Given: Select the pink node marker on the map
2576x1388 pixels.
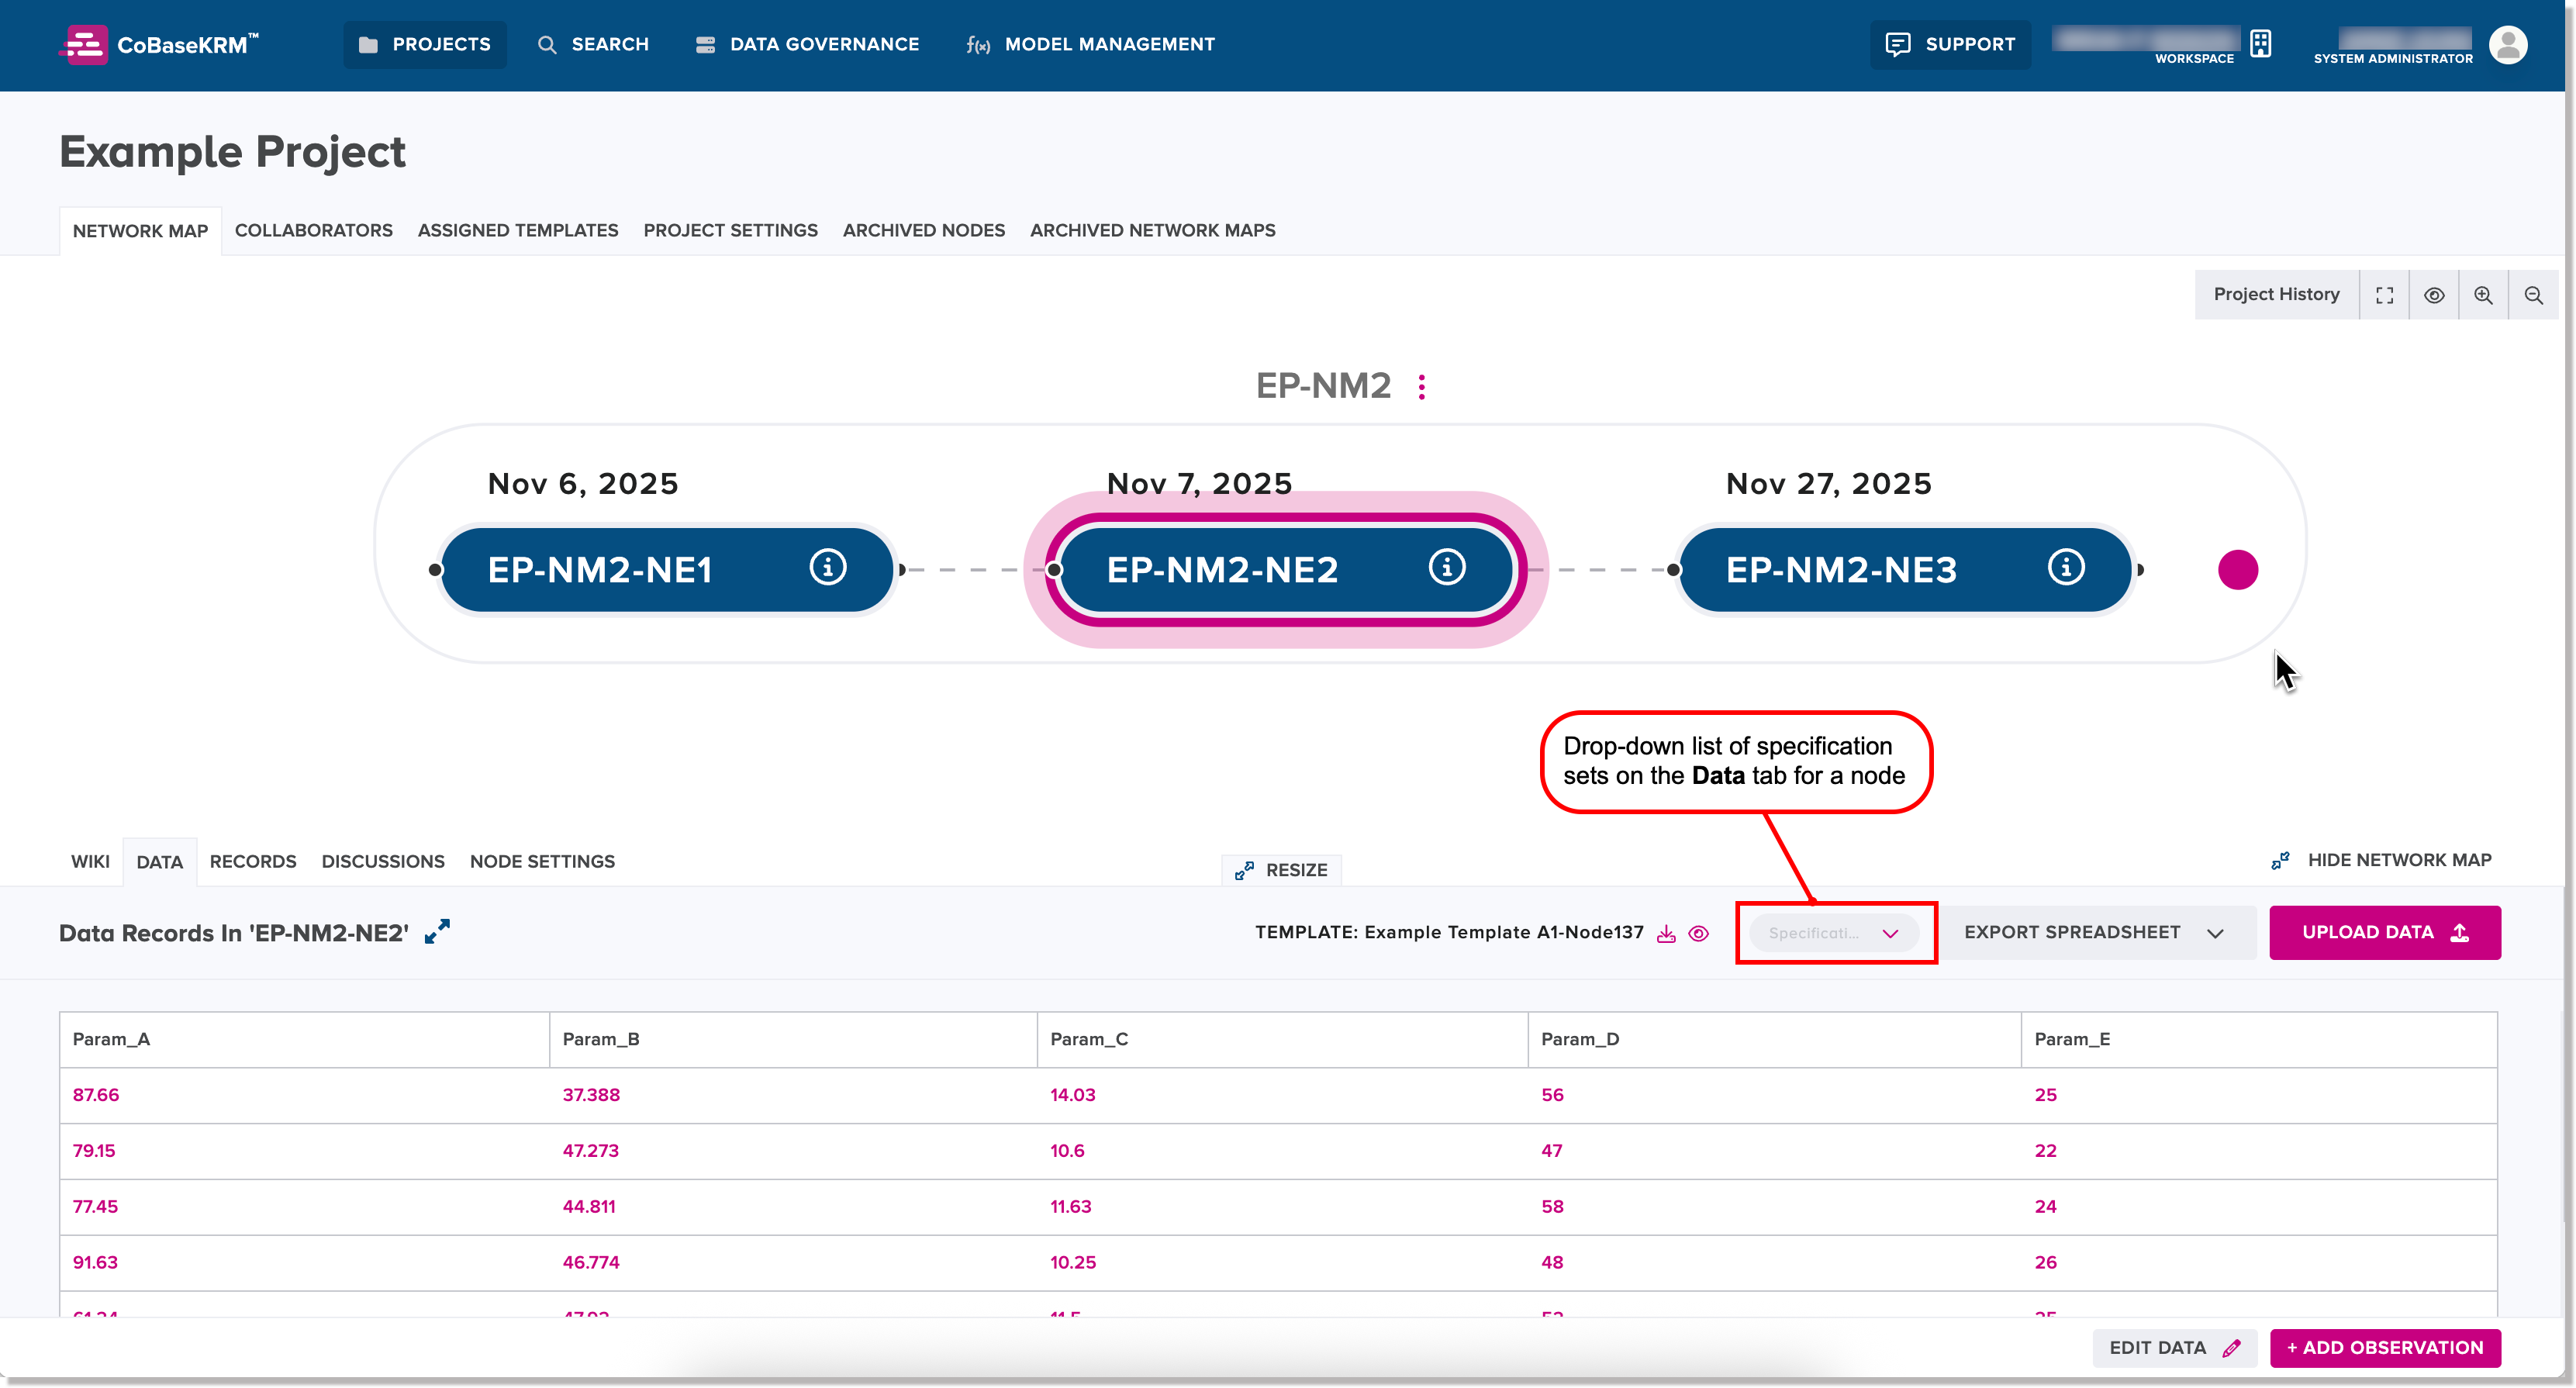Looking at the screenshot, I should click(x=2239, y=569).
